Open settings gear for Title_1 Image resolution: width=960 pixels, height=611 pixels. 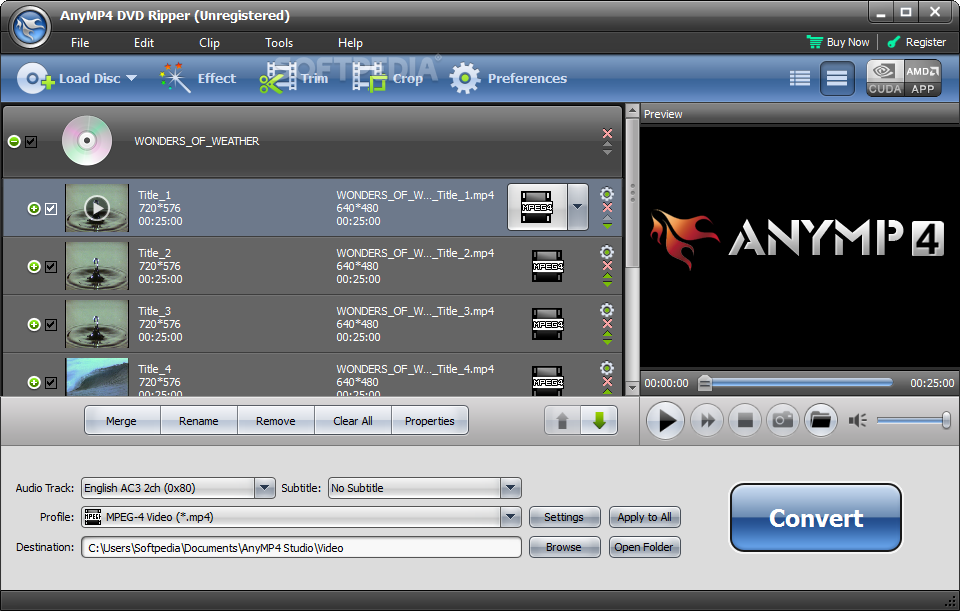(607, 194)
